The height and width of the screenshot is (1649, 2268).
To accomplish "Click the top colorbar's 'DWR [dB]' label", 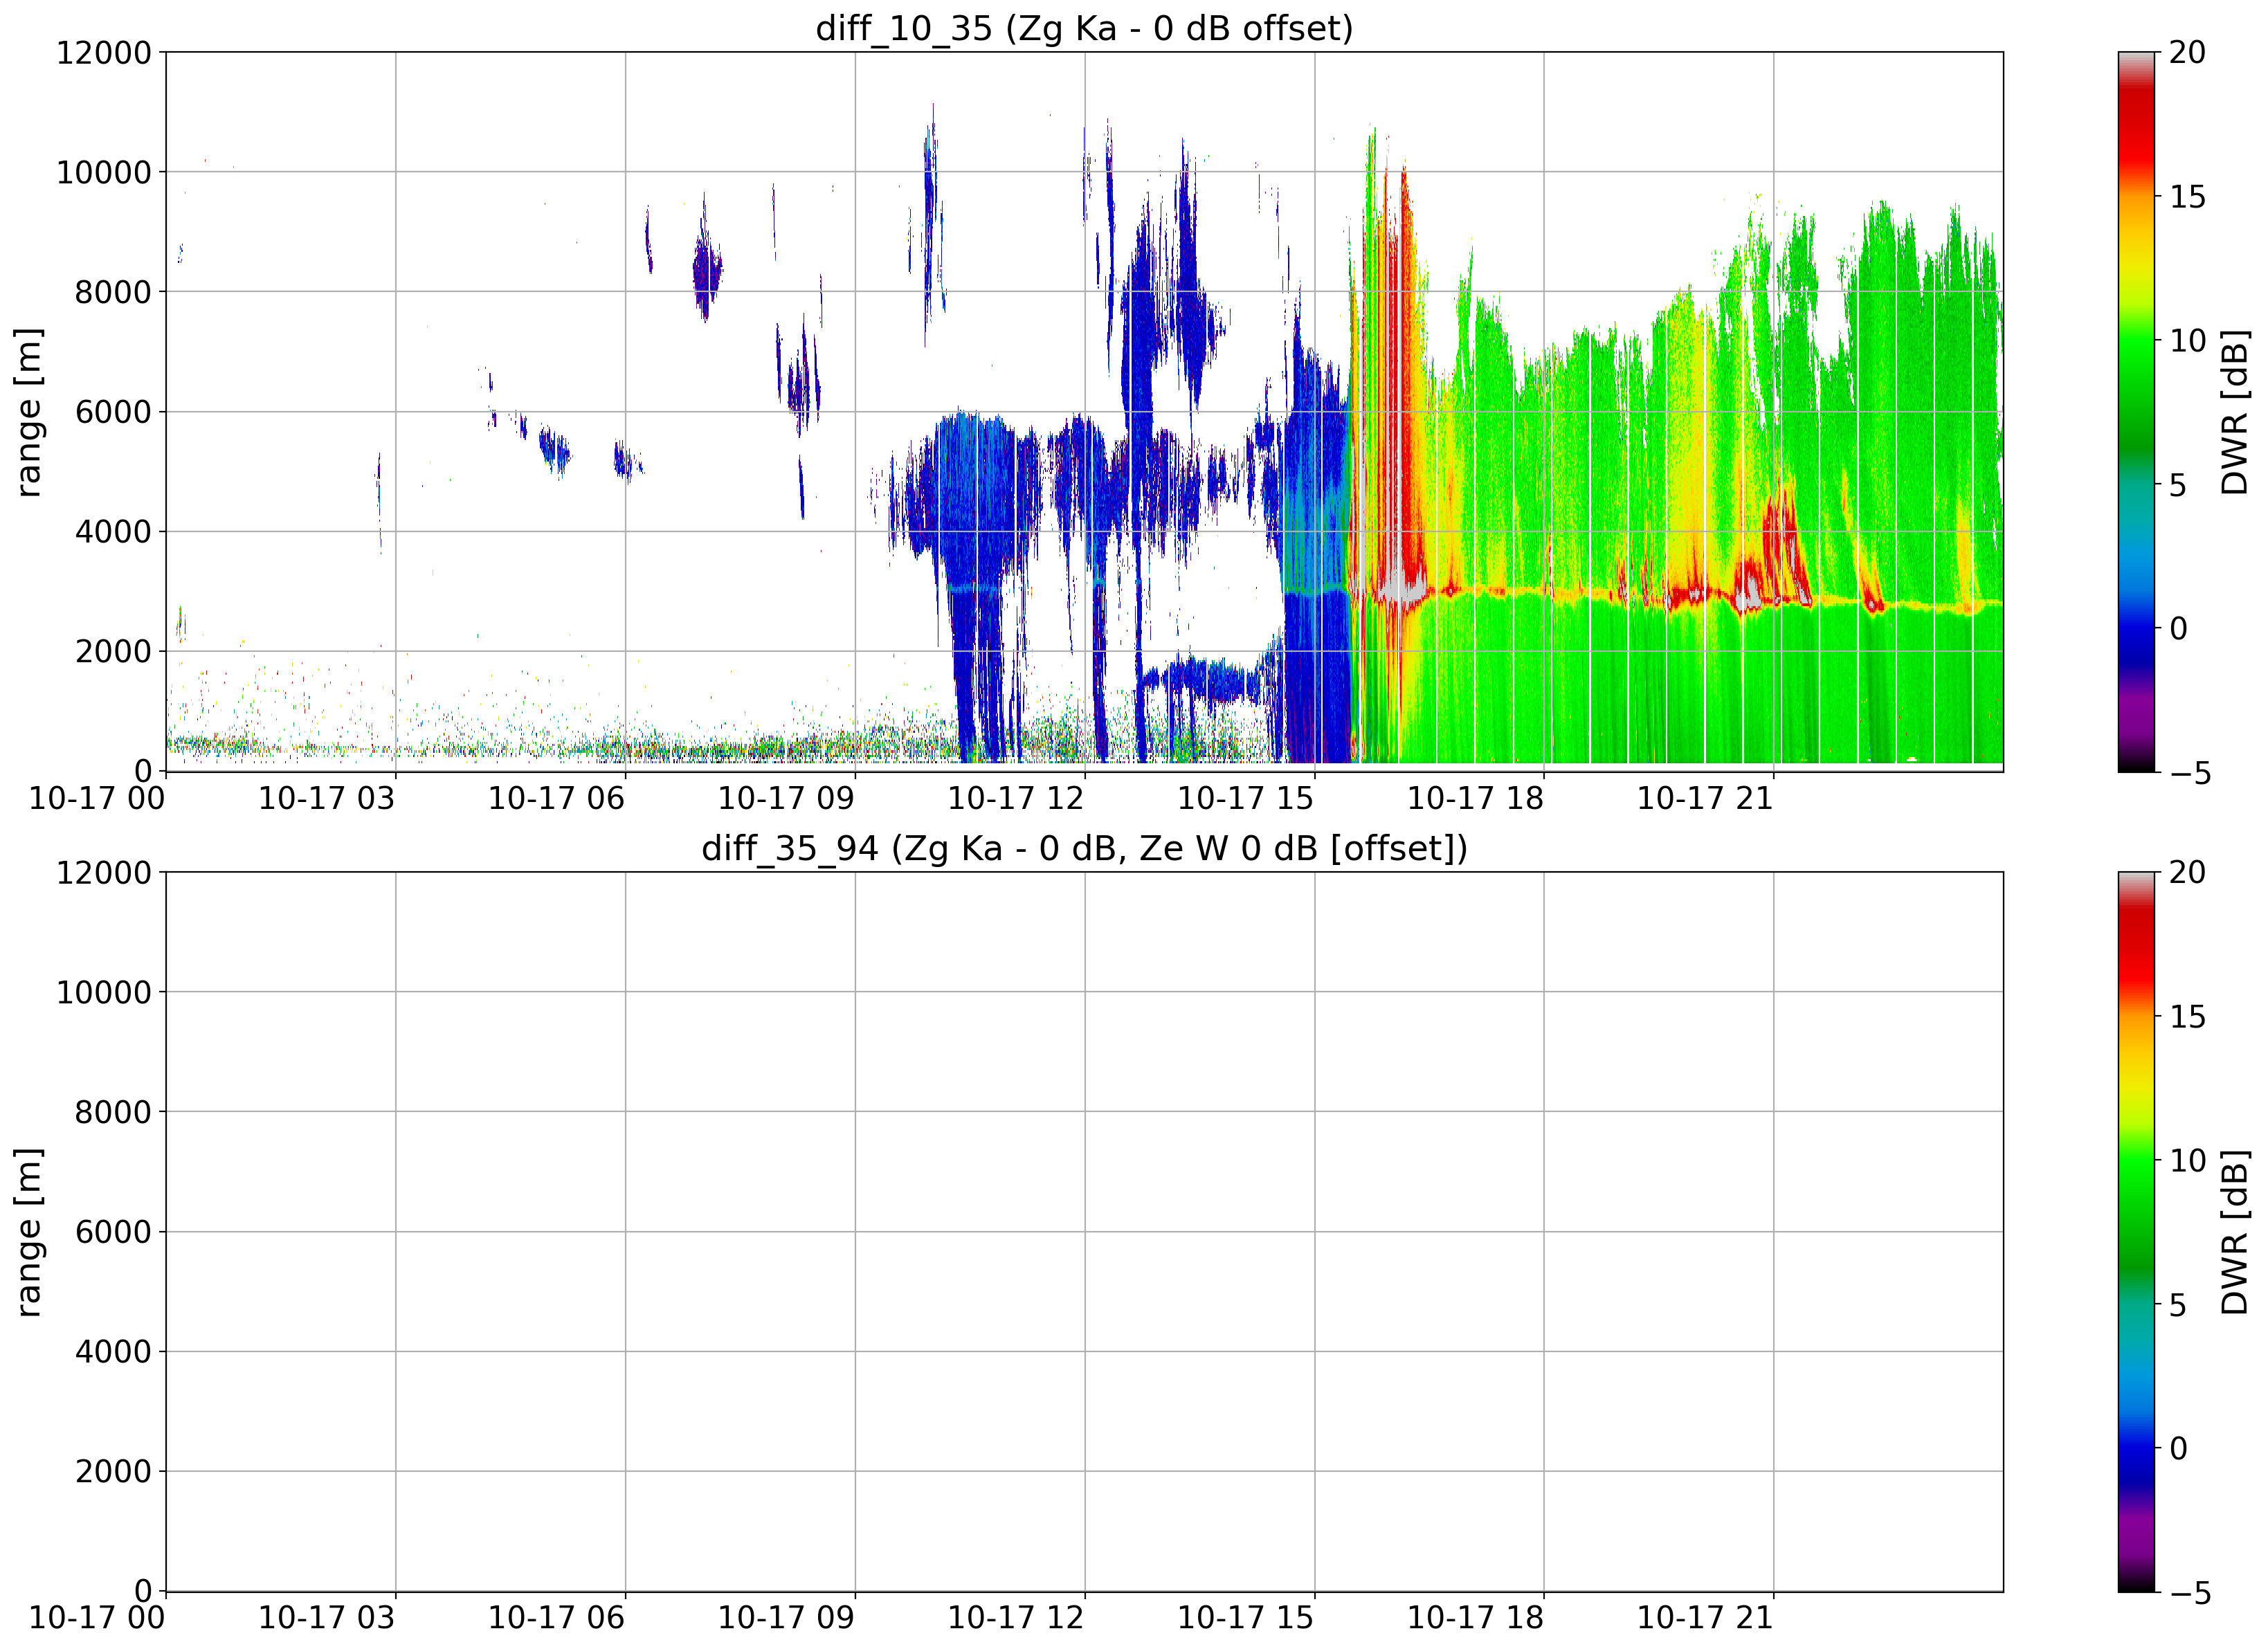I will pyautogui.click(x=2234, y=411).
